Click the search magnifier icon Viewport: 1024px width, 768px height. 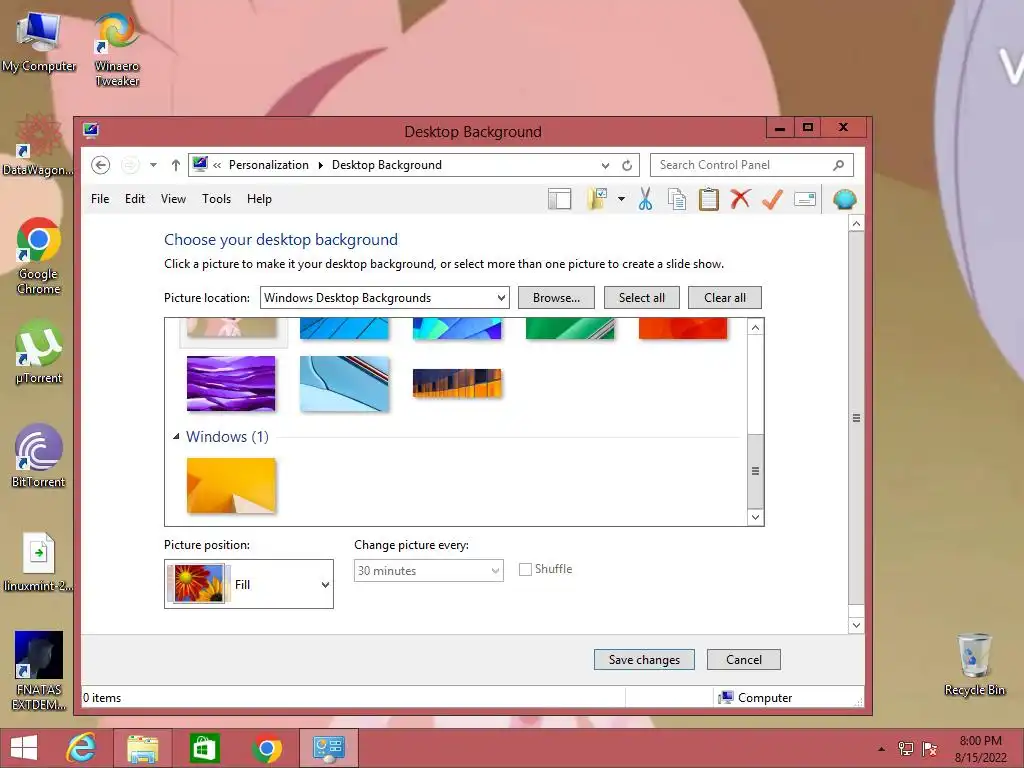tap(839, 165)
